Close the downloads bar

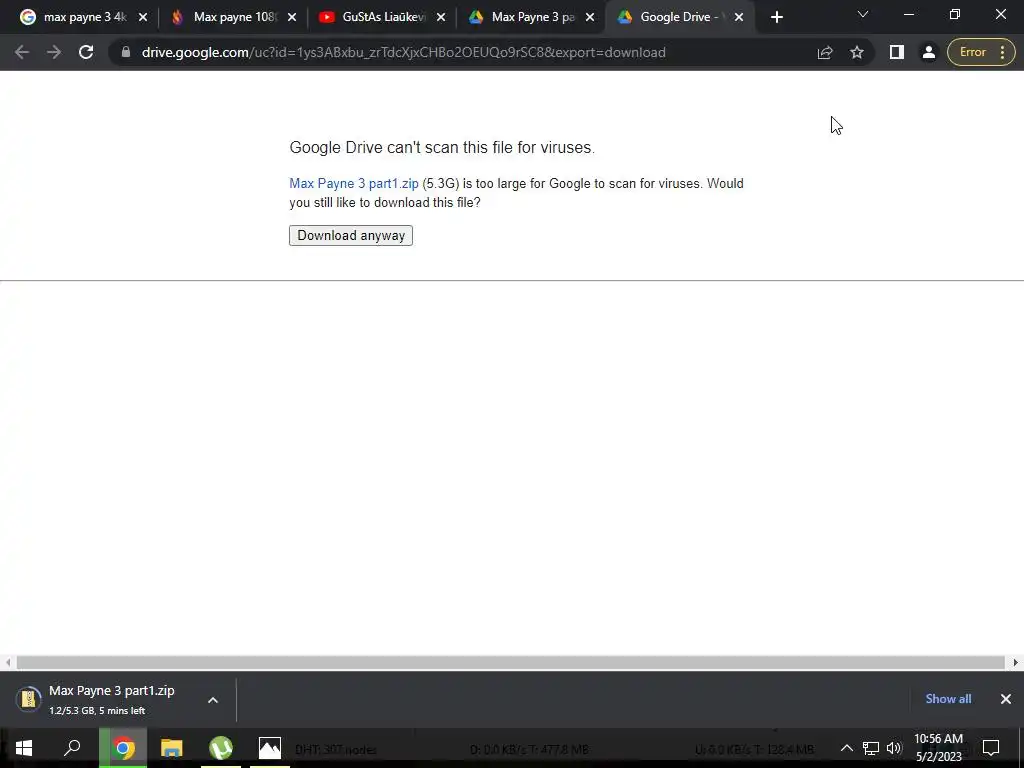tap(1006, 699)
